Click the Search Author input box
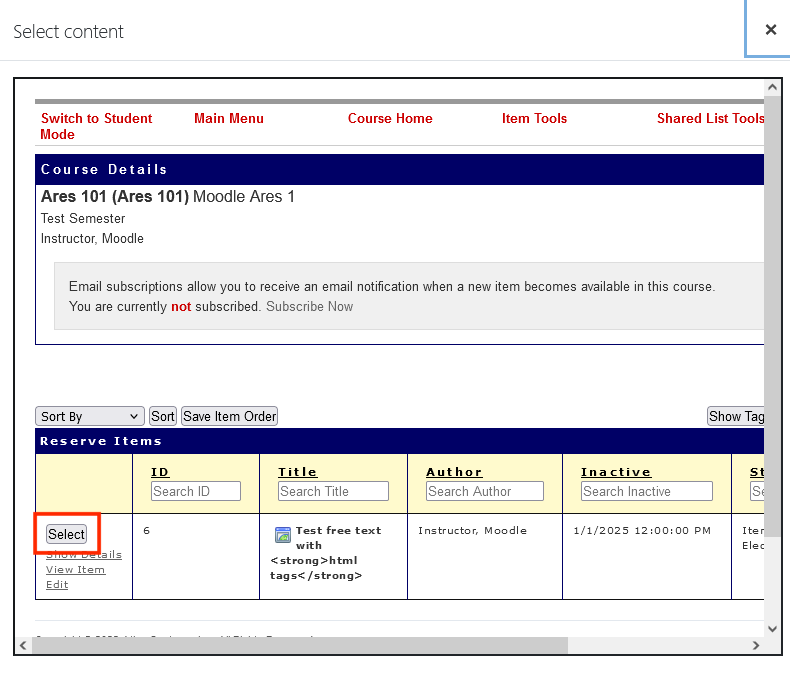 [x=484, y=491]
